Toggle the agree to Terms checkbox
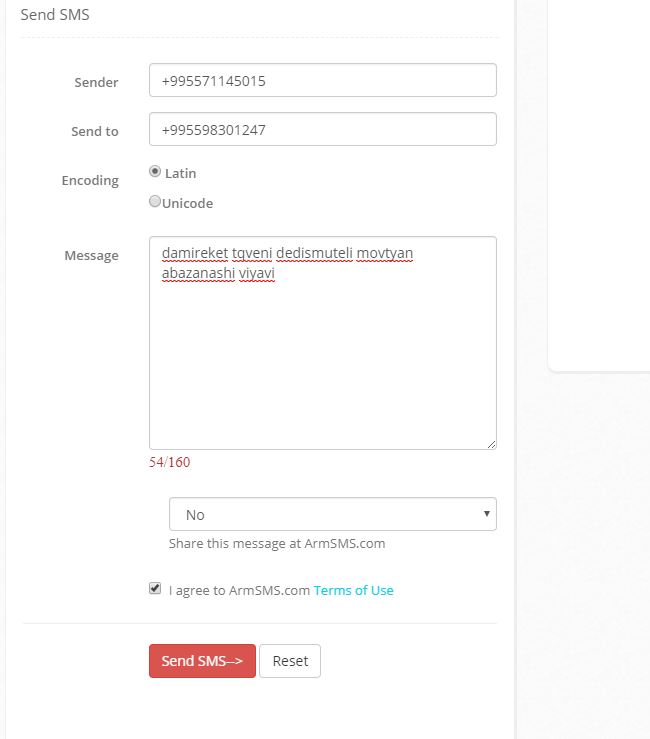Screen dimensions: 650x739 [155, 589]
